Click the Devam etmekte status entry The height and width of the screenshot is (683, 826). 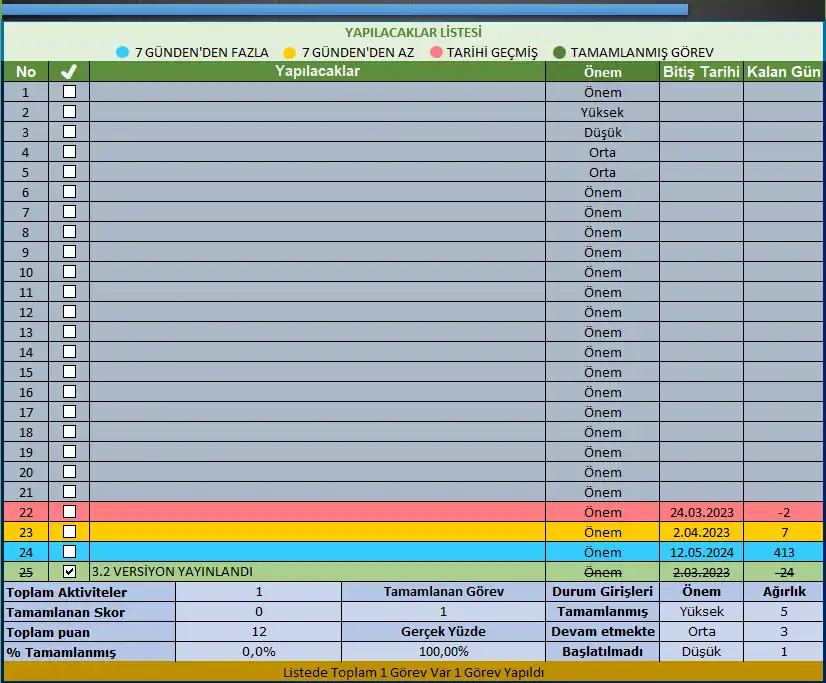coord(602,631)
